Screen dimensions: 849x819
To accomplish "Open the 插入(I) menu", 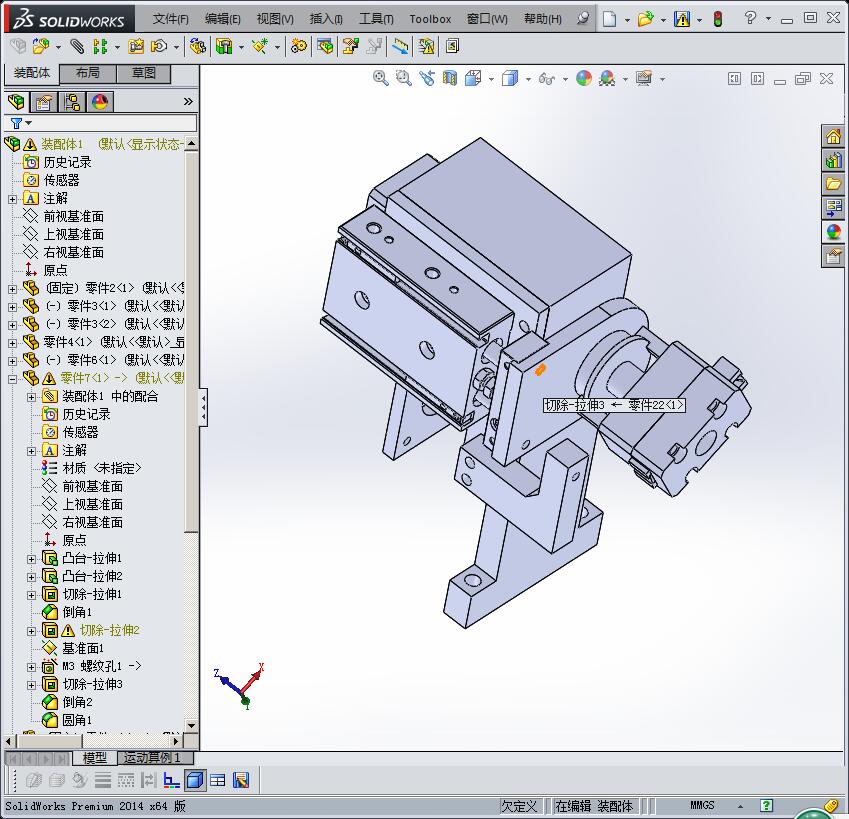I will [326, 19].
